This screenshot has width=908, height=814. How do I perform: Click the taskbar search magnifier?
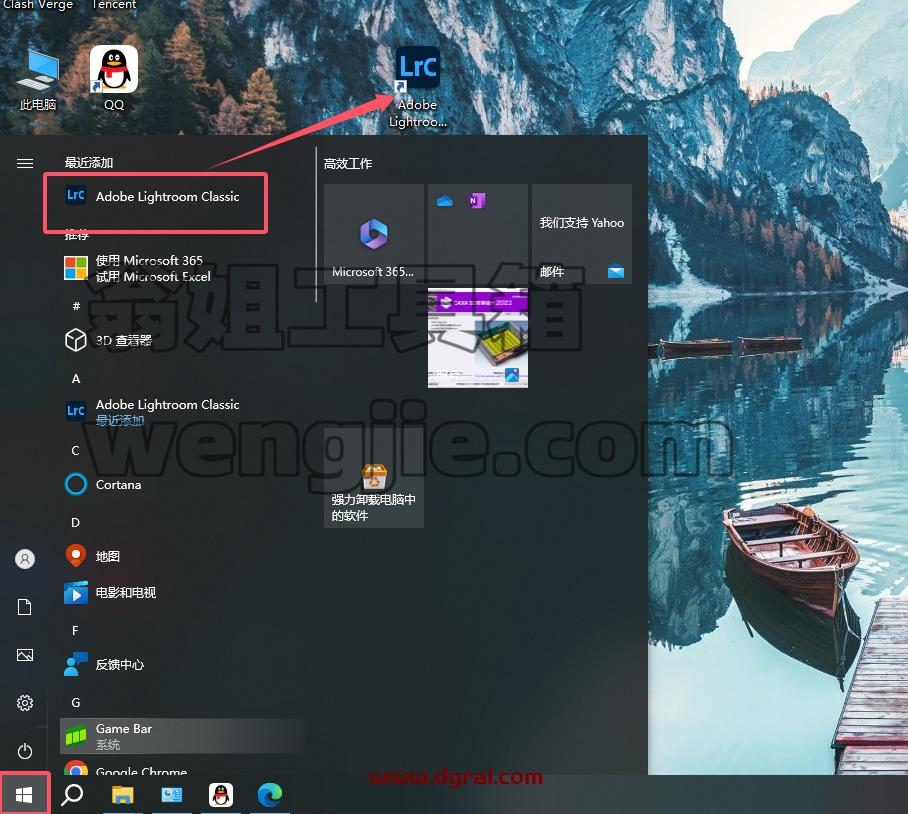(73, 794)
